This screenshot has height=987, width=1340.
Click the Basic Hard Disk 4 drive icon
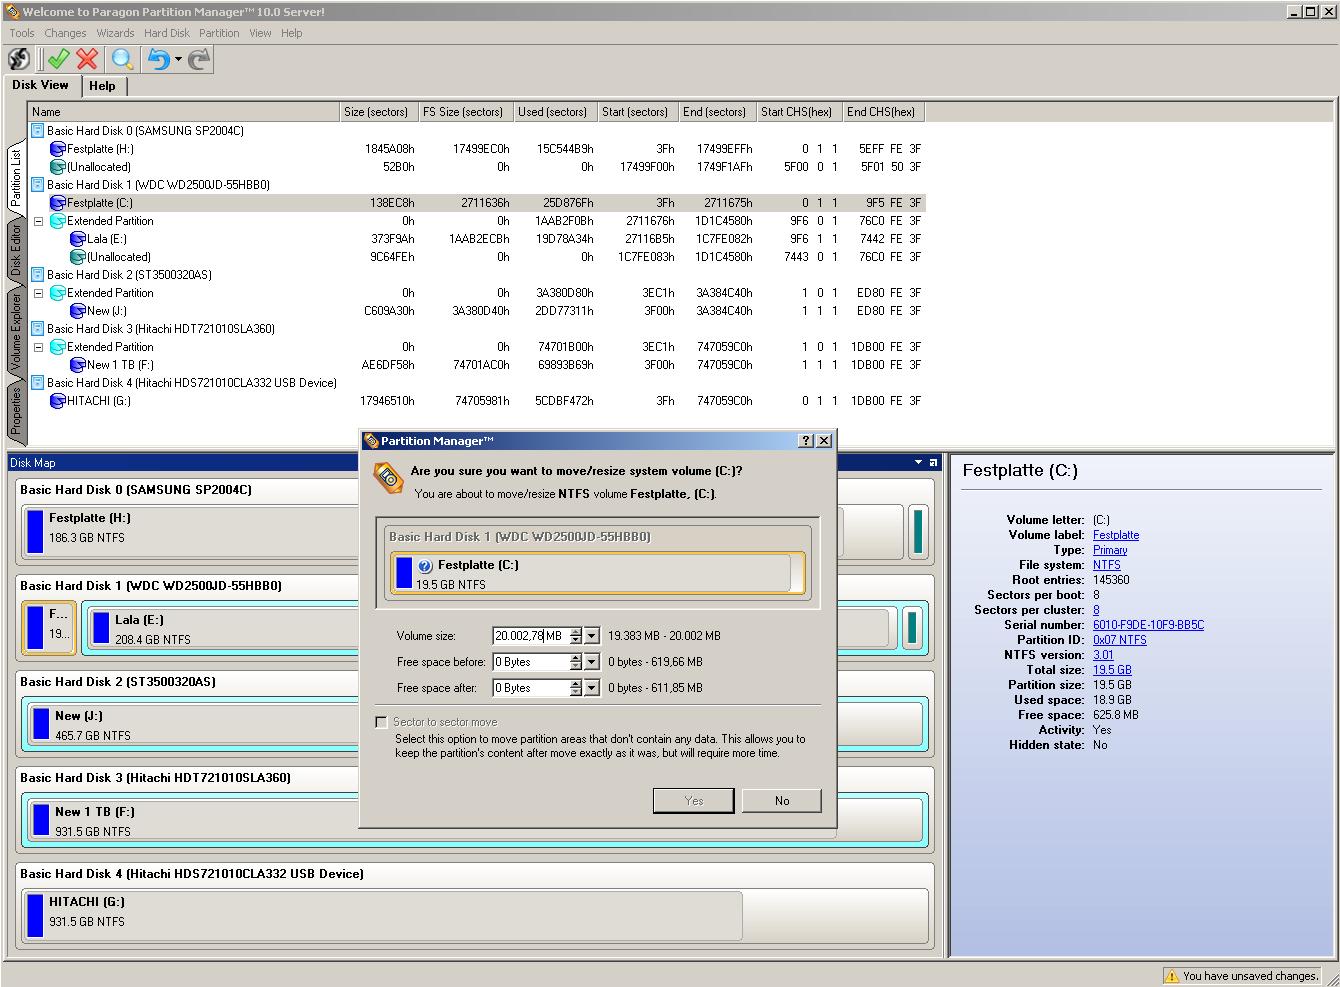(38, 383)
